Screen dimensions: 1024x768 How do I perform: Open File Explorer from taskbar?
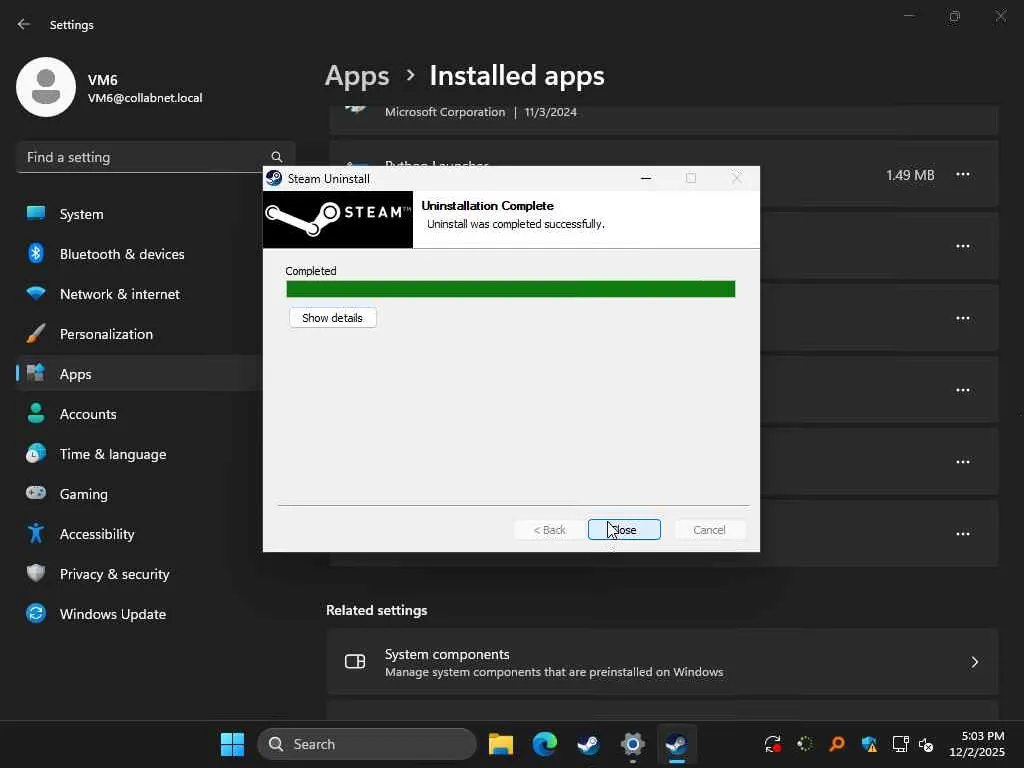pyautogui.click(x=501, y=744)
